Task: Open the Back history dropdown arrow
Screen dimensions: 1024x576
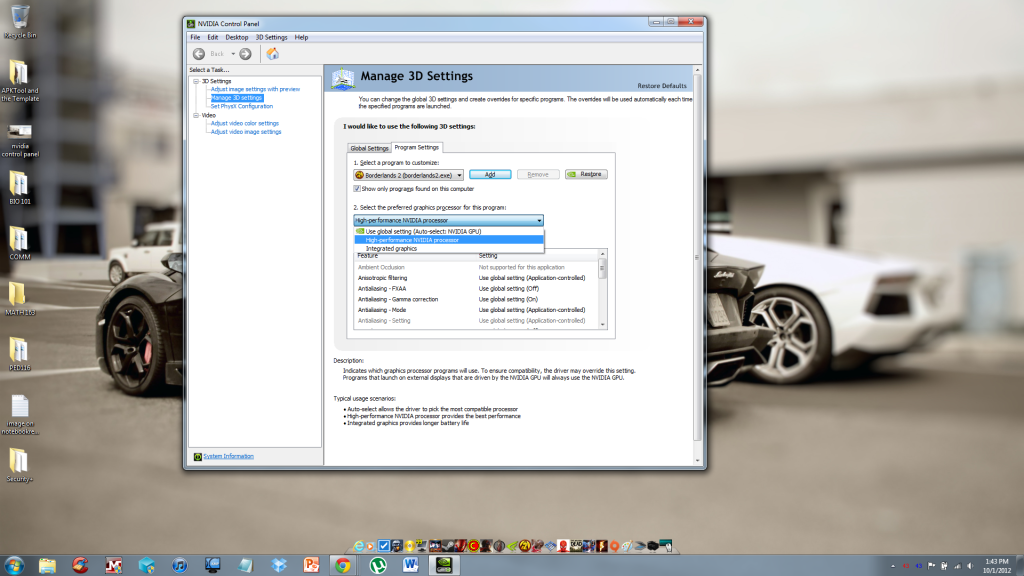Action: [x=233, y=54]
